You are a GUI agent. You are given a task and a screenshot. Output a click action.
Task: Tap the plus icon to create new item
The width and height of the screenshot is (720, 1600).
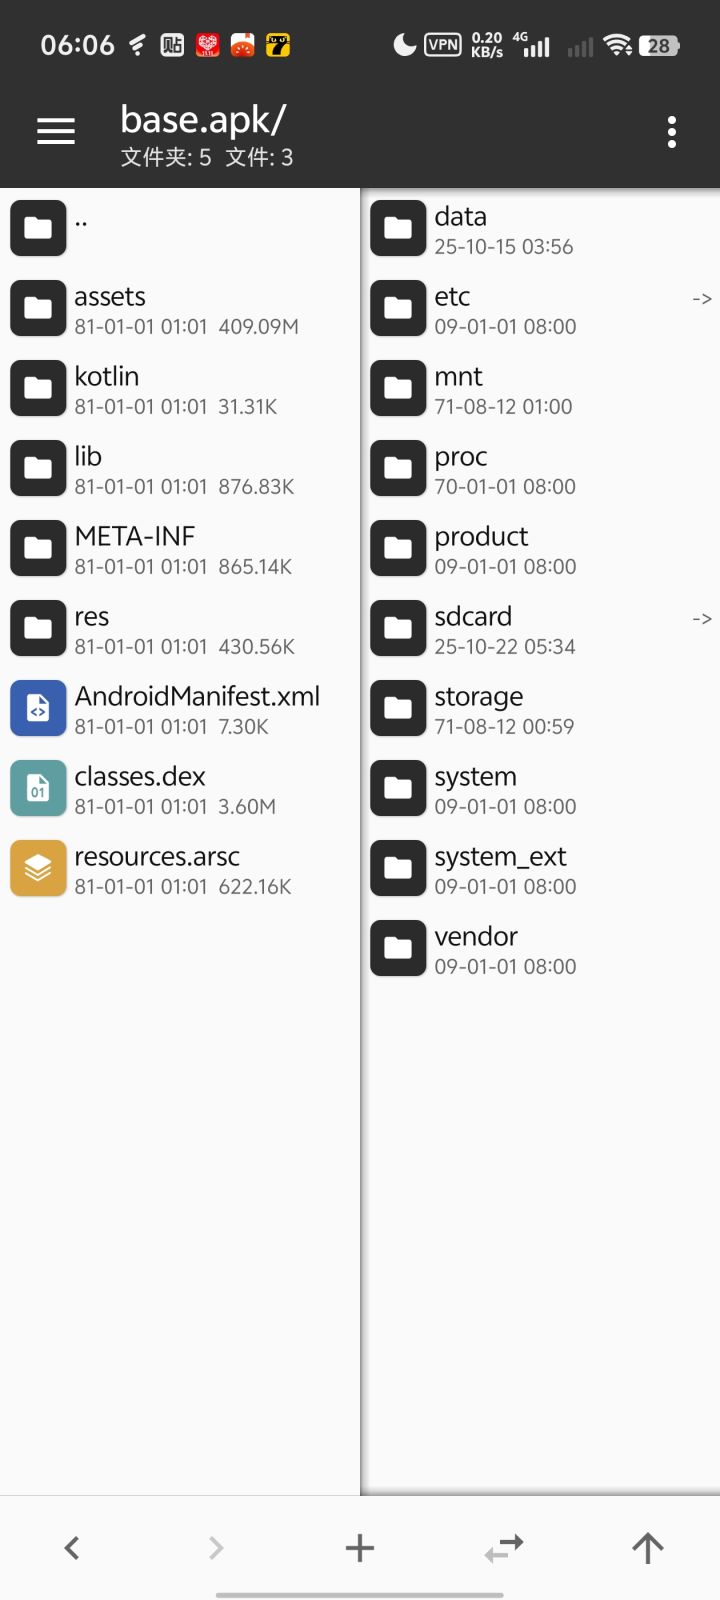[x=360, y=1548]
